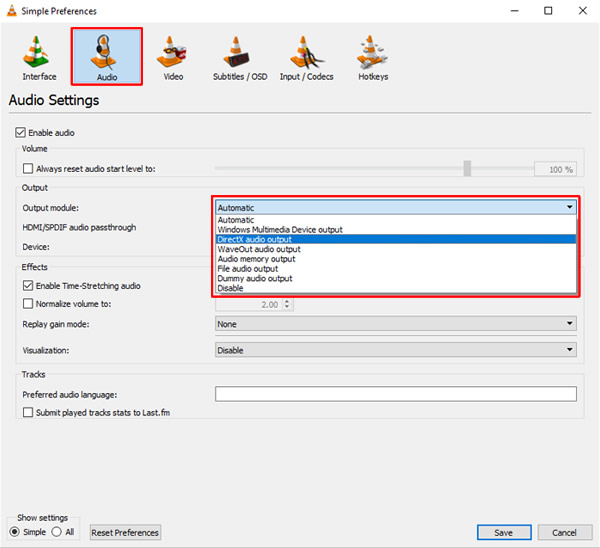Toggle the Enable audio checkbox

tap(20, 133)
